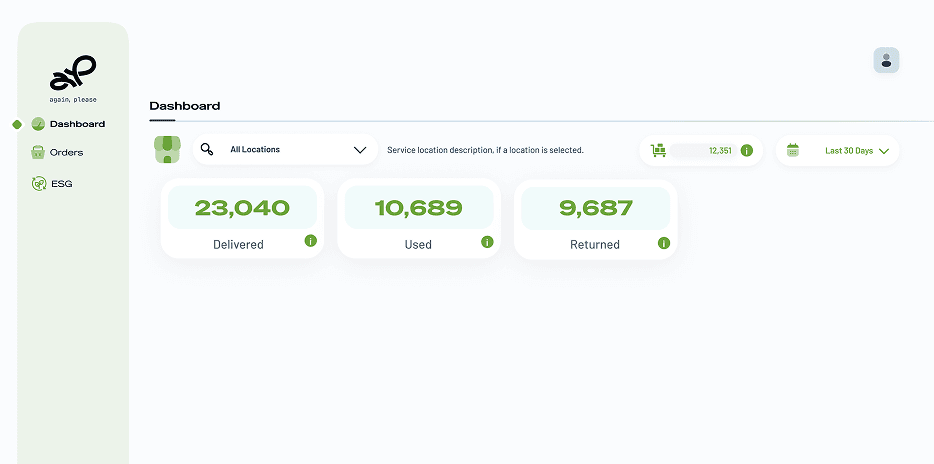
Task: Click the again, please logo
Action: (73, 79)
